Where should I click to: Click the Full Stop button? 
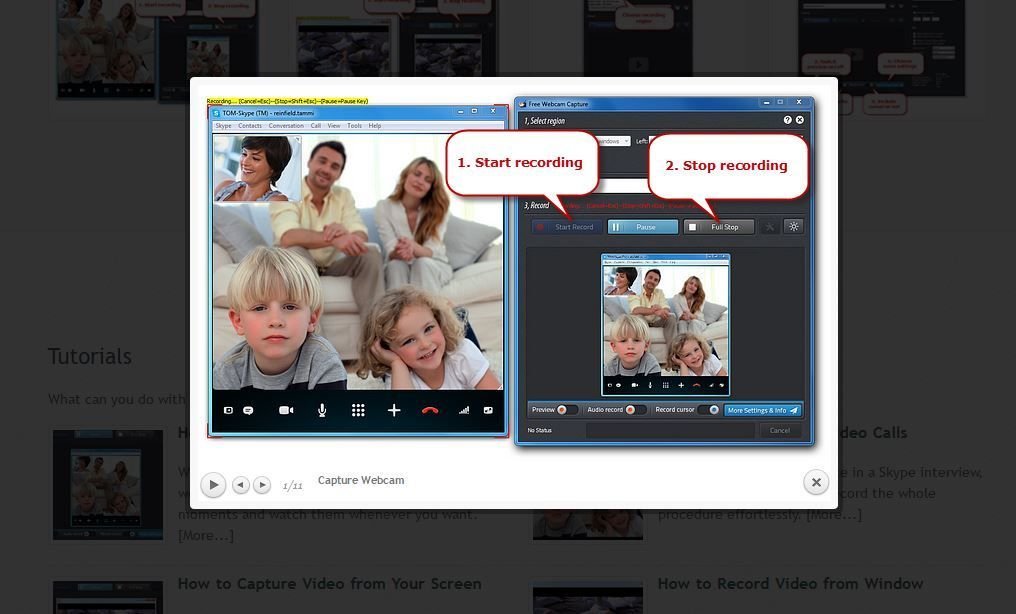719,227
